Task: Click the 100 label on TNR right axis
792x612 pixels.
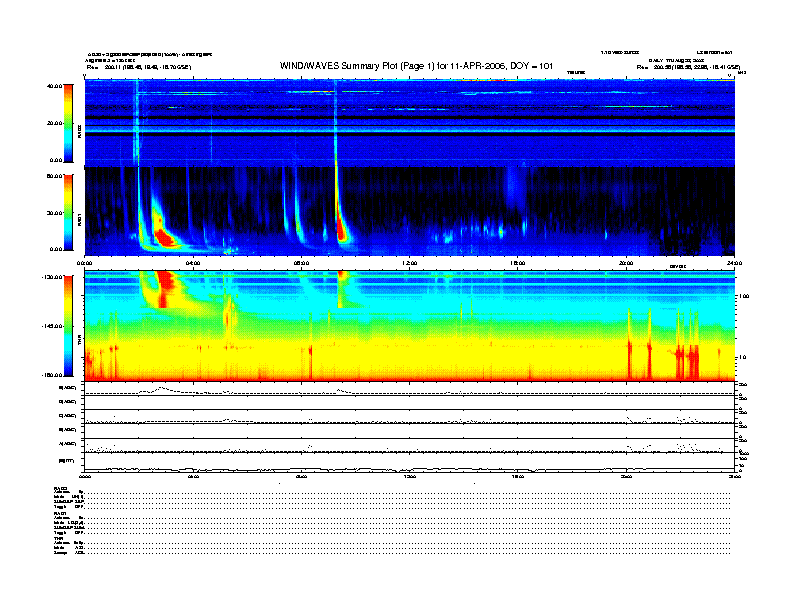Action: 744,296
